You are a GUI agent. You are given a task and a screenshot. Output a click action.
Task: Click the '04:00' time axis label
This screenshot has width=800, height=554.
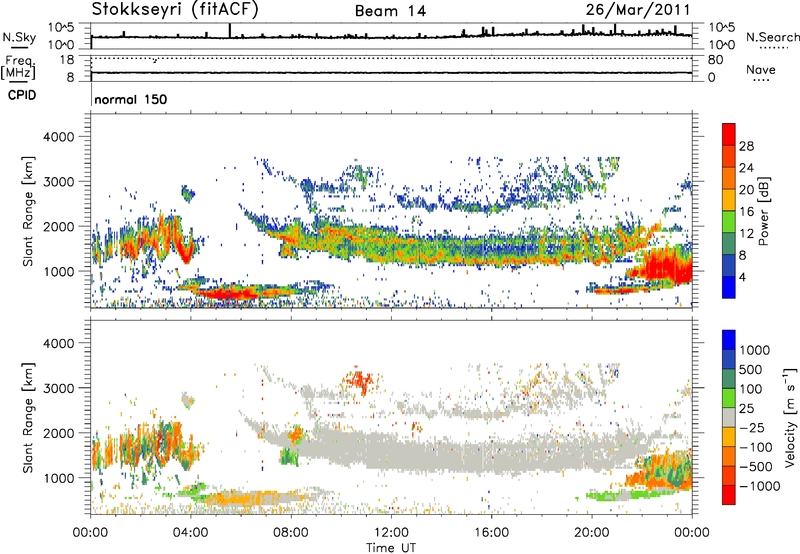click(190, 532)
